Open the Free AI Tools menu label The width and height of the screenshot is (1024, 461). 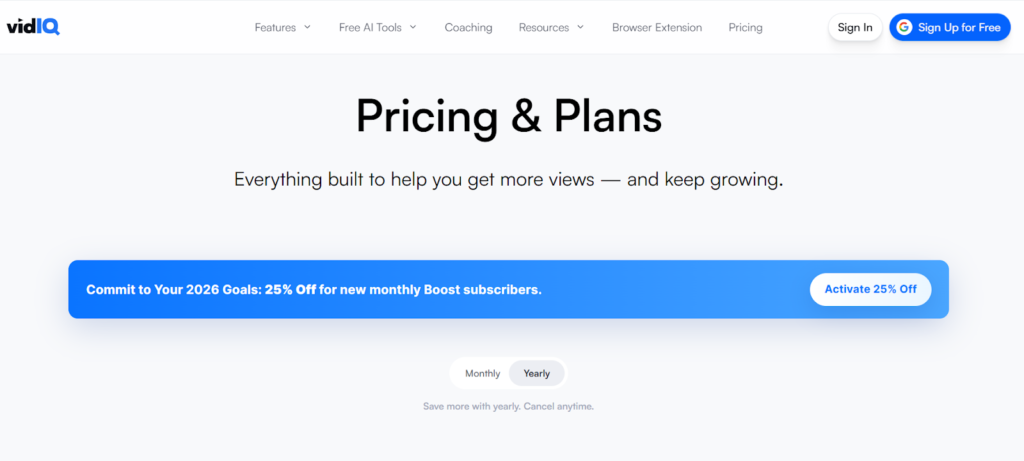pos(370,27)
